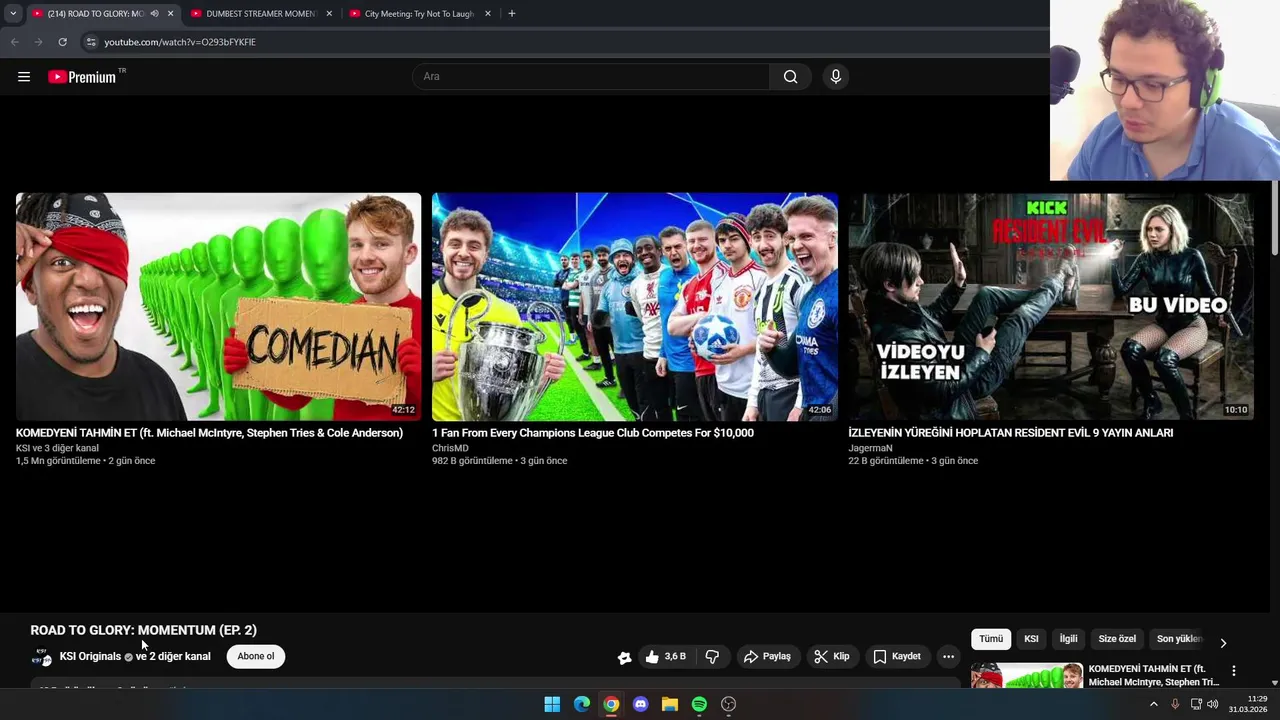Open site information icon in address bar

pos(91,42)
